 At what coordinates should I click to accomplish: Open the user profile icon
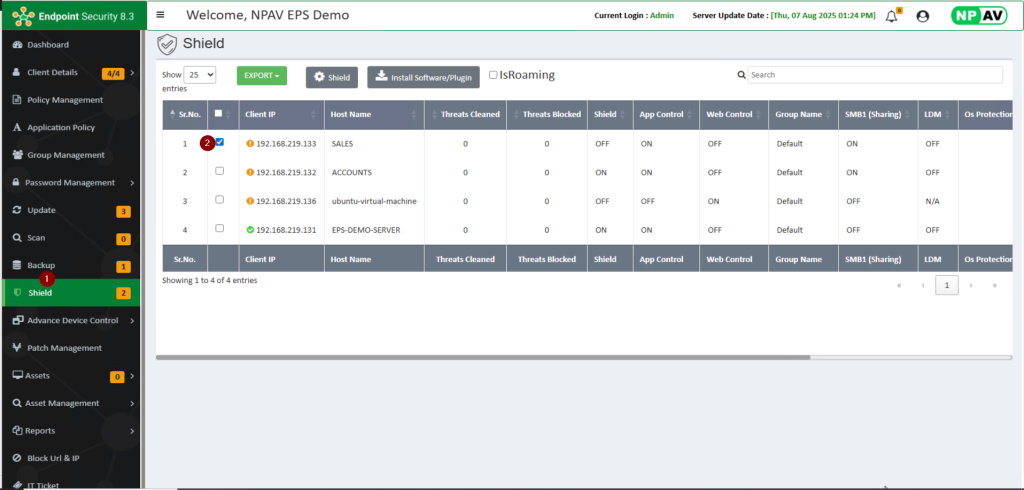[x=922, y=16]
